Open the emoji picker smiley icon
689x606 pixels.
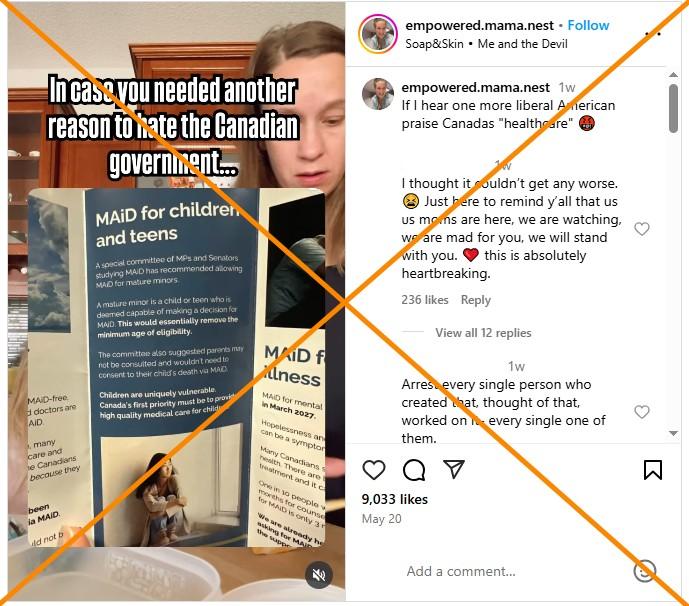pos(645,571)
